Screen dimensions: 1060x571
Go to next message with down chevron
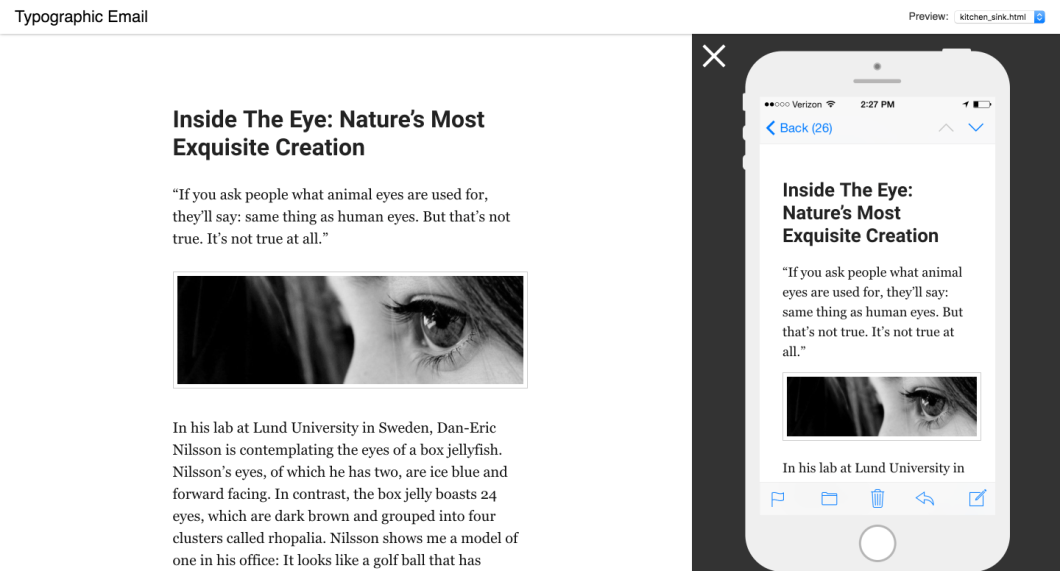pyautogui.click(x=975, y=128)
